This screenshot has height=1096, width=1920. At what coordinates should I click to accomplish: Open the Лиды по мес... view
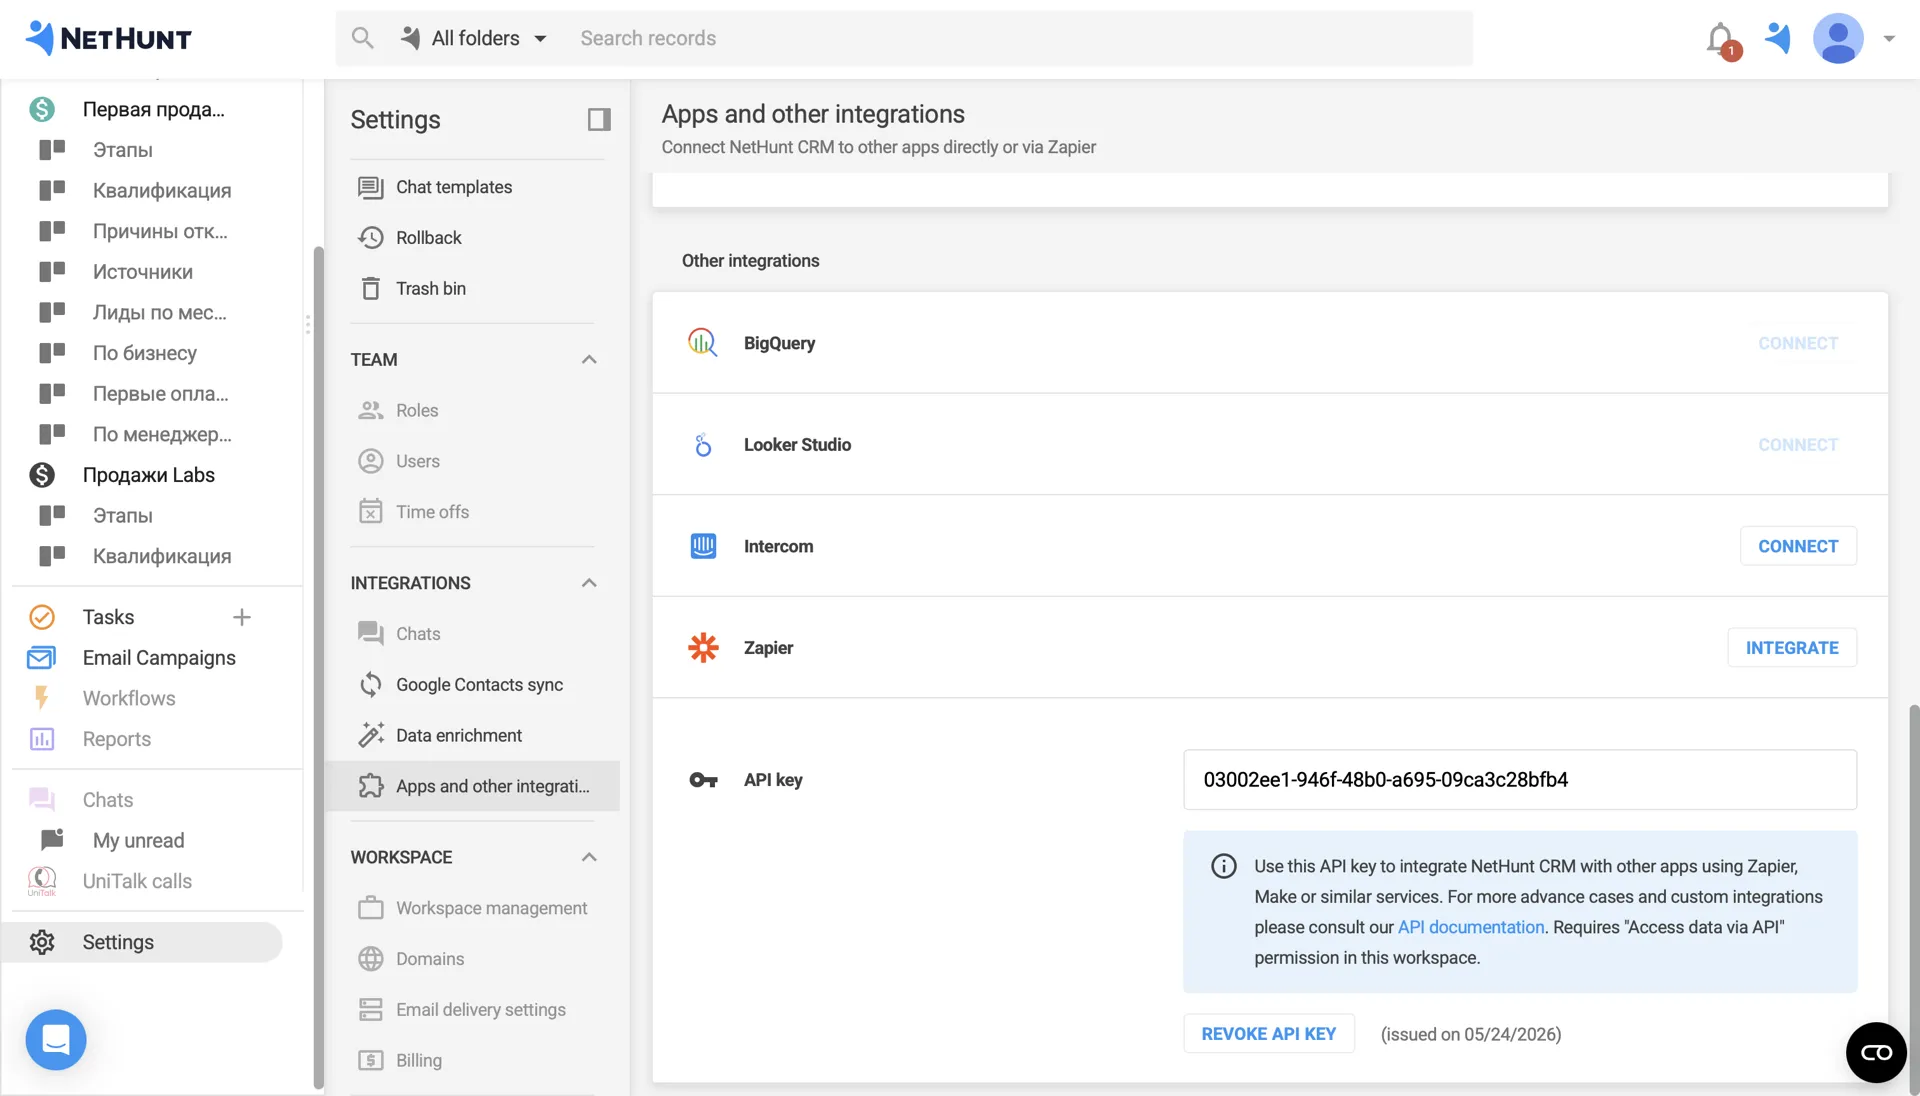(159, 313)
